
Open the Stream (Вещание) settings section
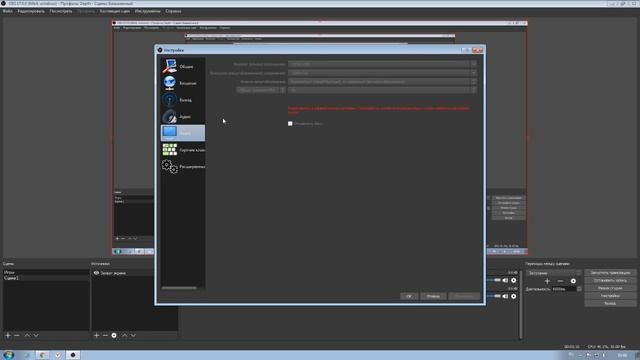tap(183, 83)
